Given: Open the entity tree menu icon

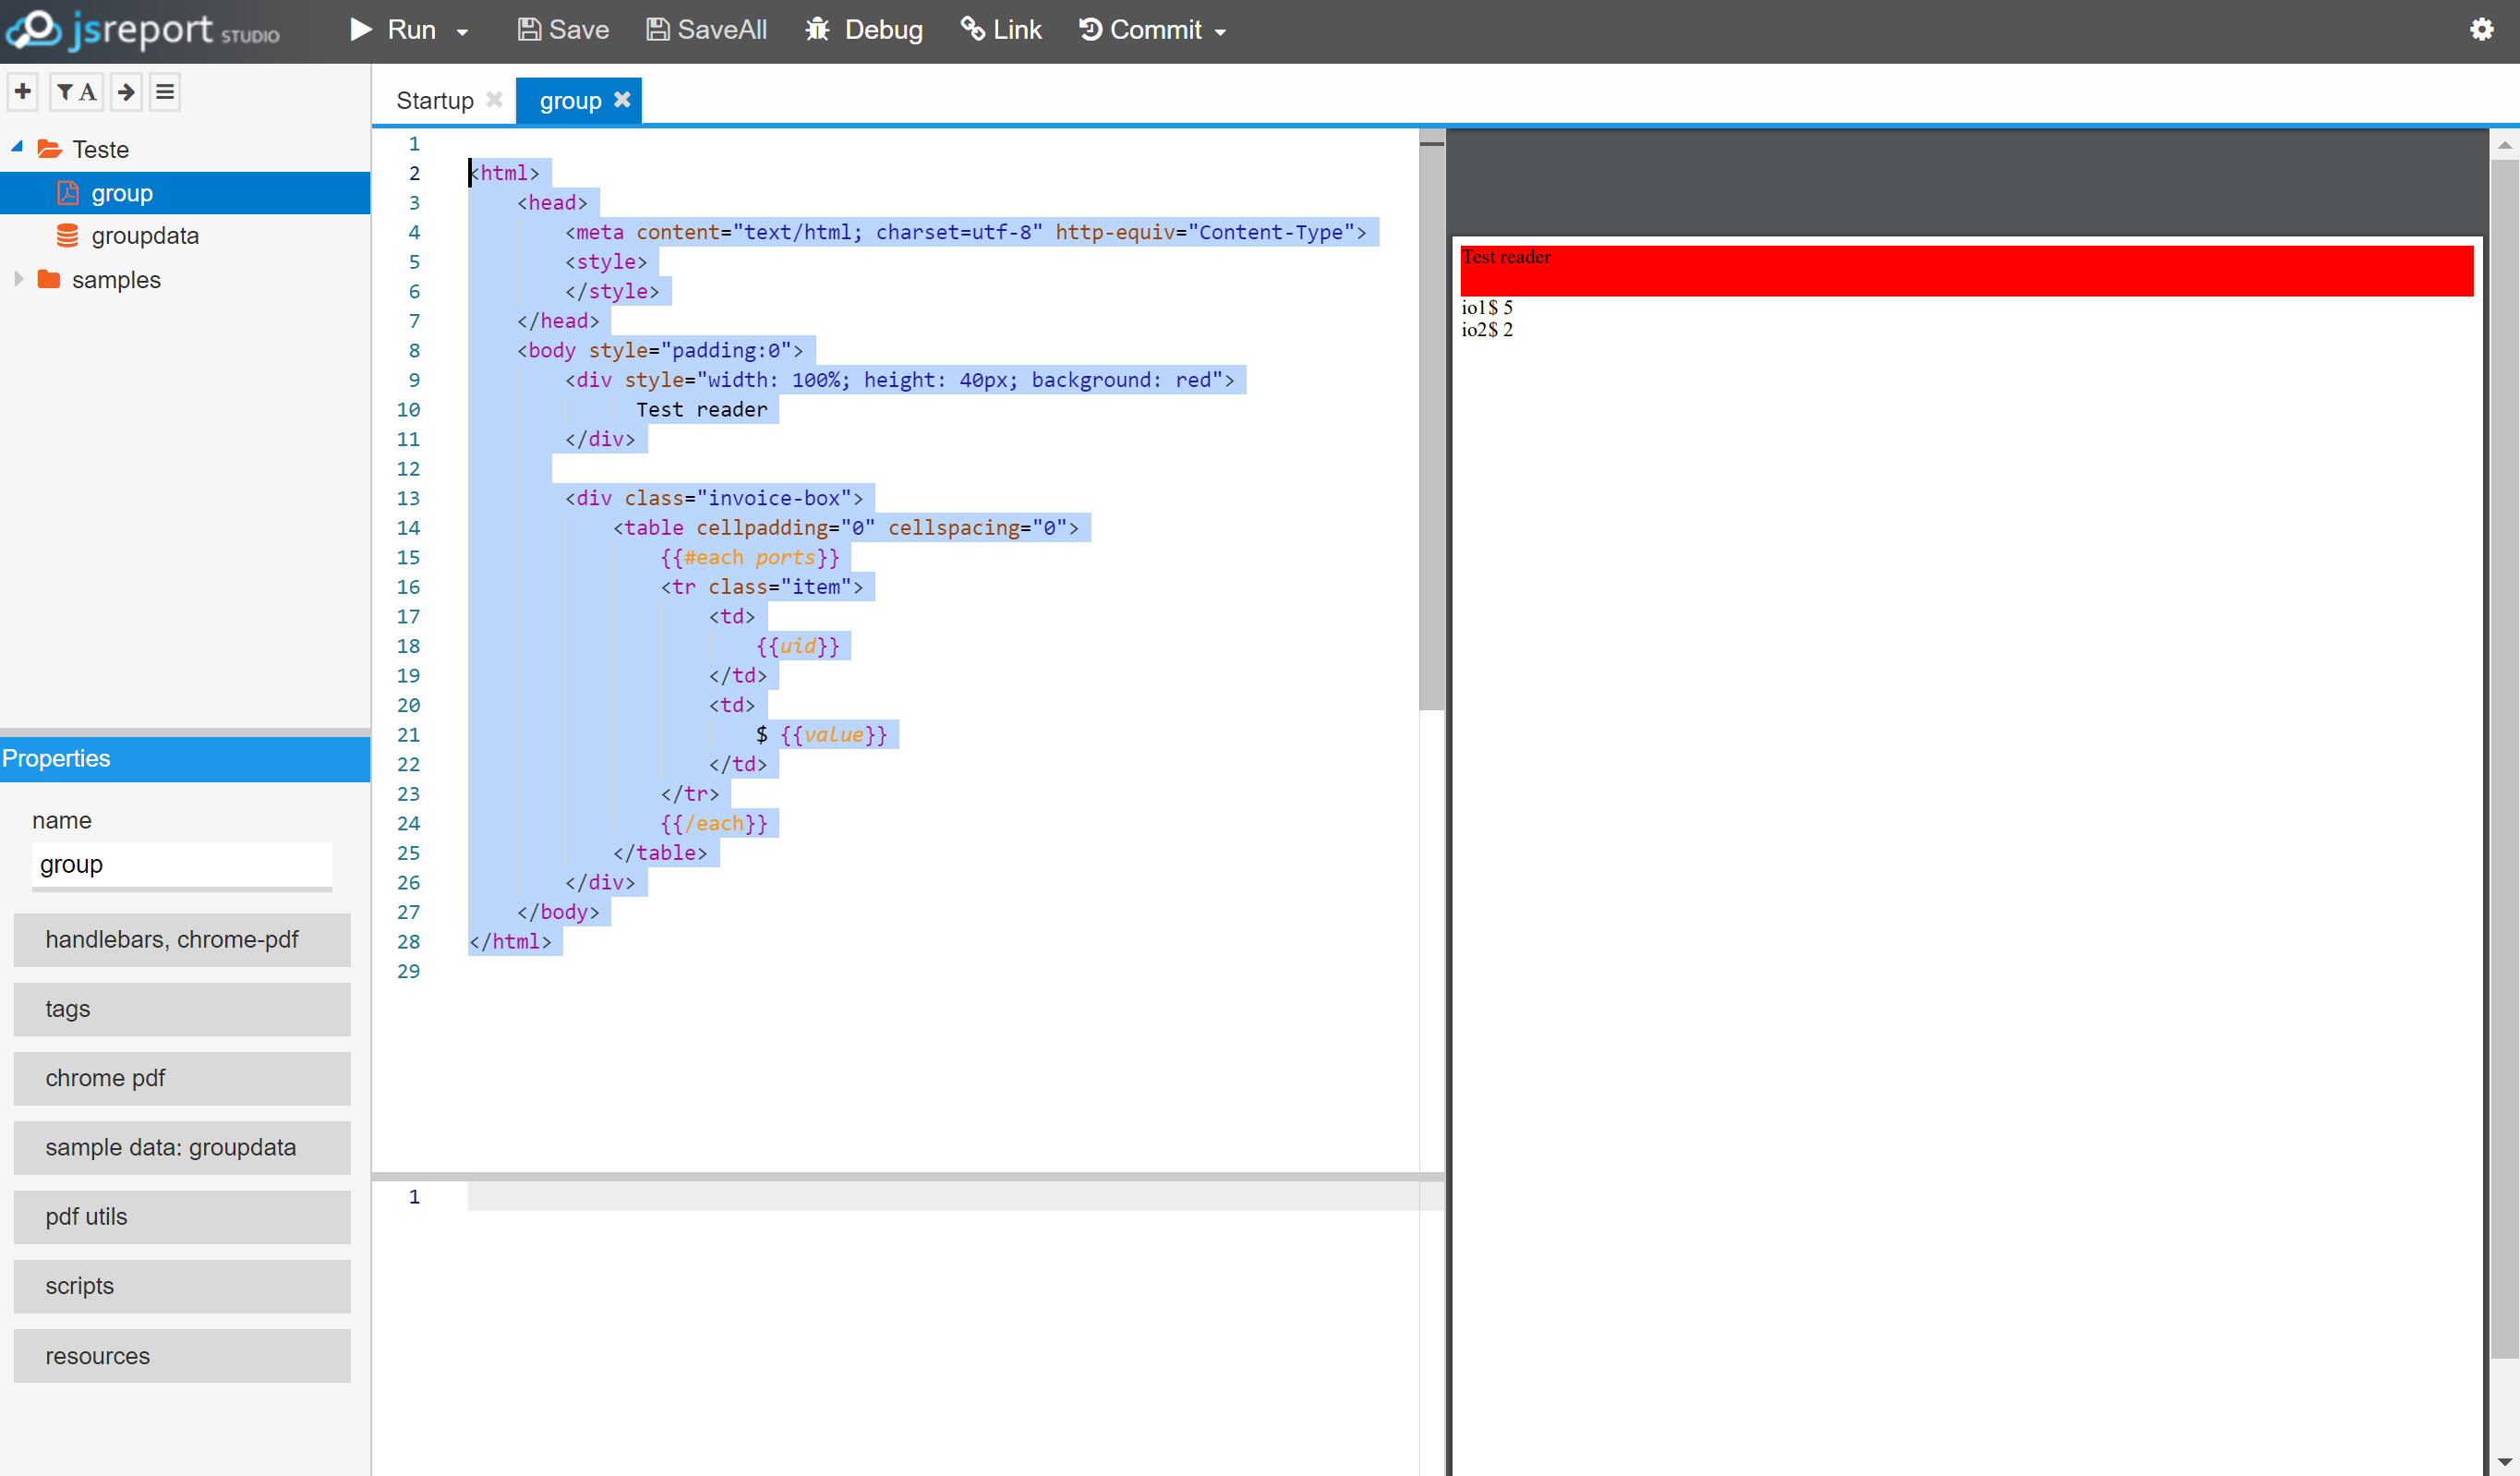Looking at the screenshot, I should 164,91.
